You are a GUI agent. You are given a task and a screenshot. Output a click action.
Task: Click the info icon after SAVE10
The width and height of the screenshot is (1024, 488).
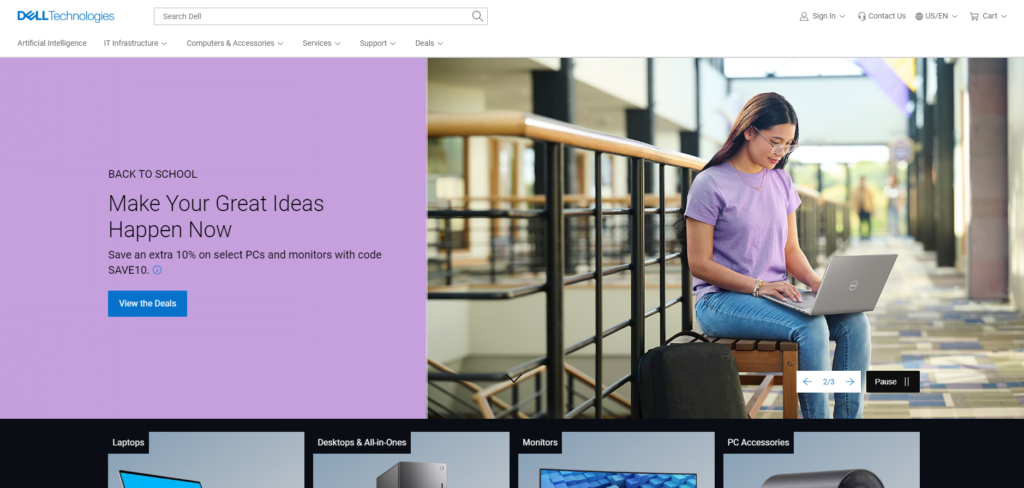(x=157, y=270)
